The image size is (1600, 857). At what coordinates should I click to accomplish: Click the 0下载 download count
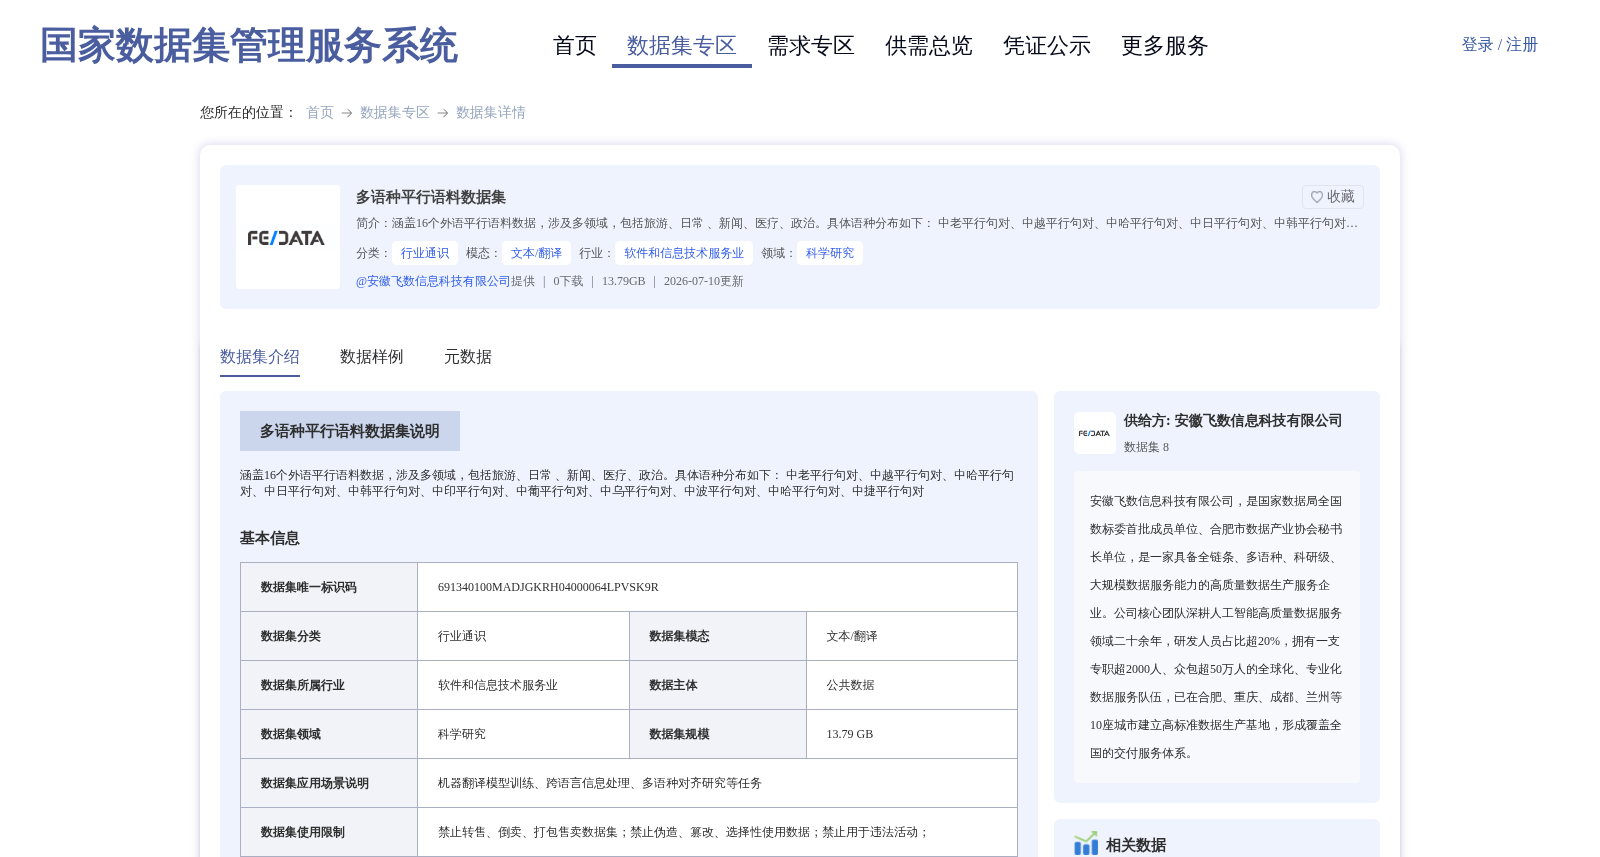[568, 281]
